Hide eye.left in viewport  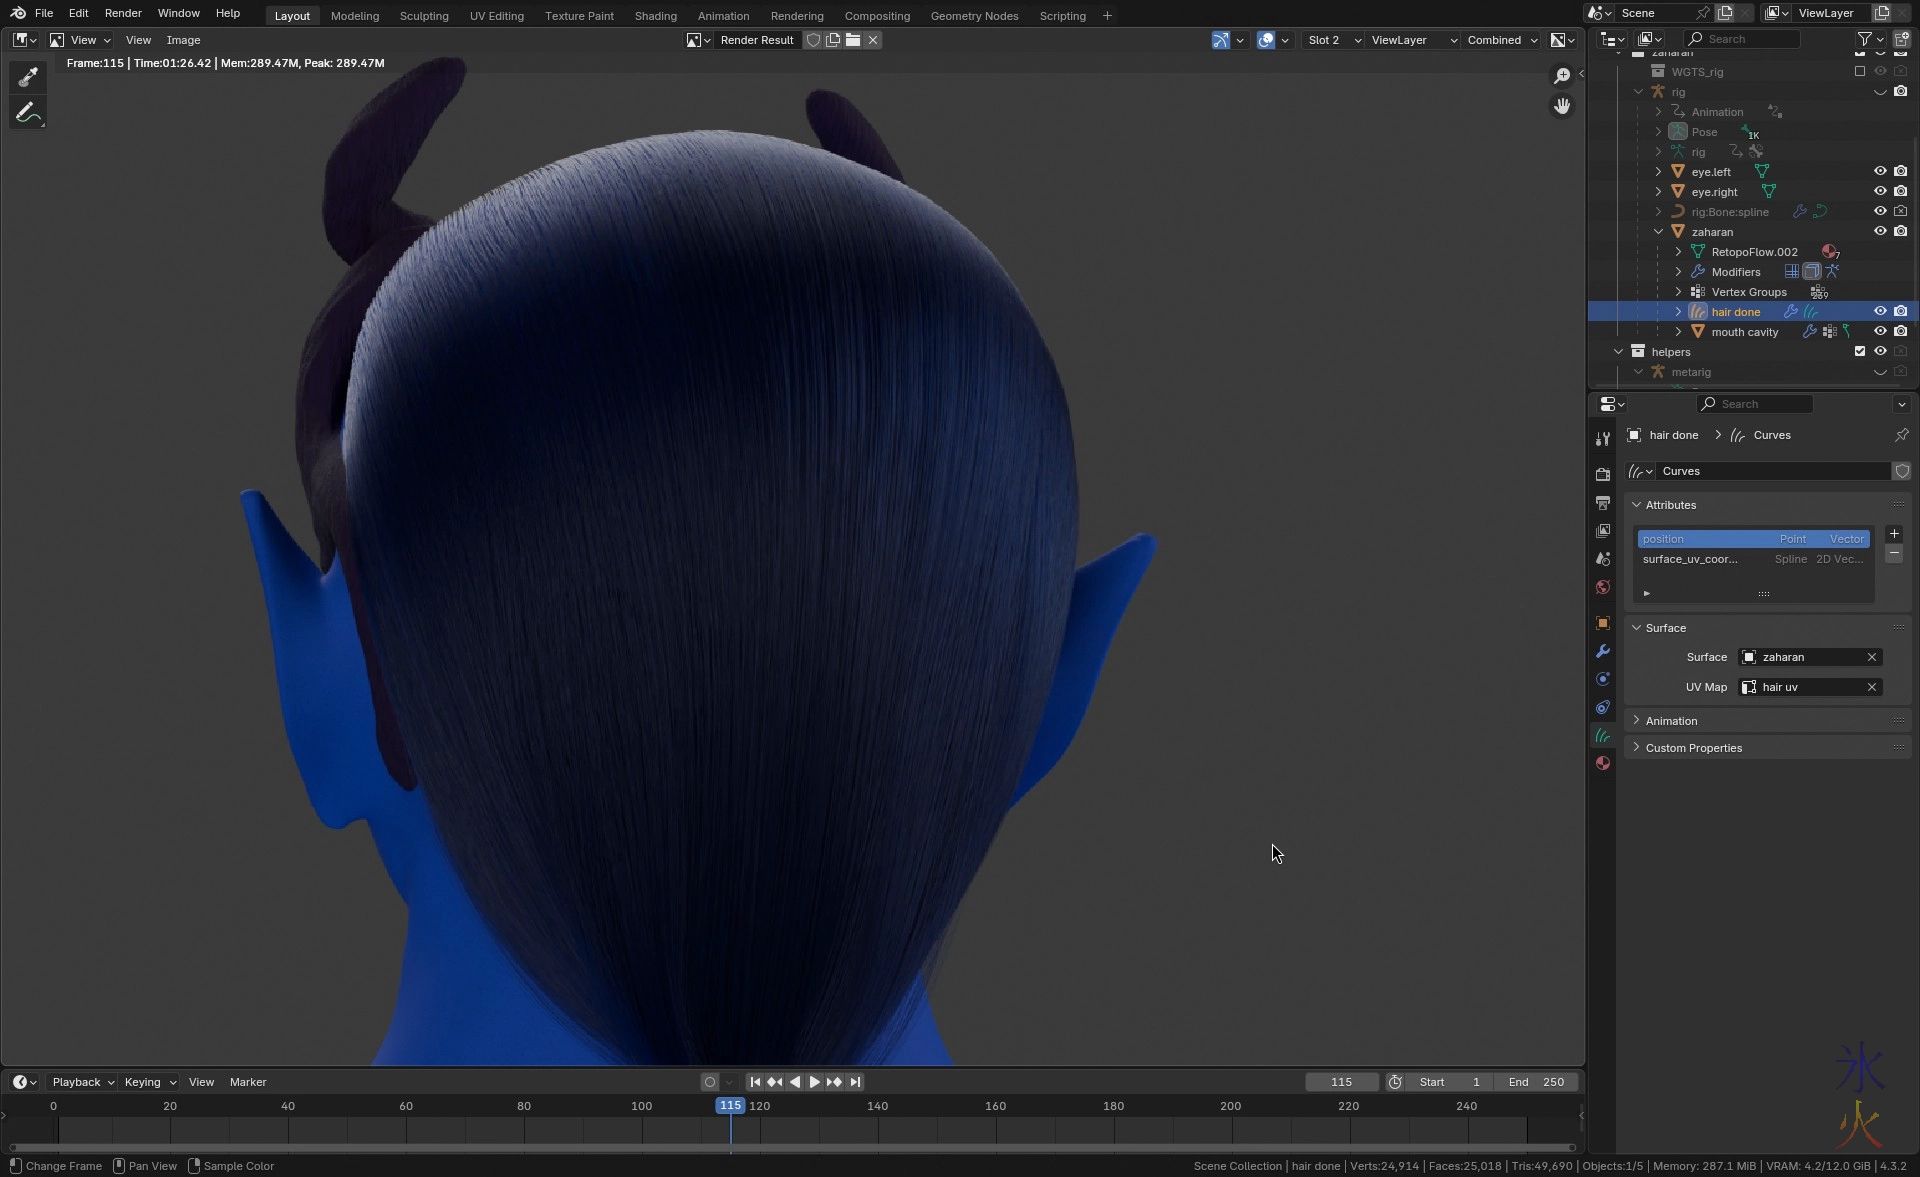pos(1880,171)
